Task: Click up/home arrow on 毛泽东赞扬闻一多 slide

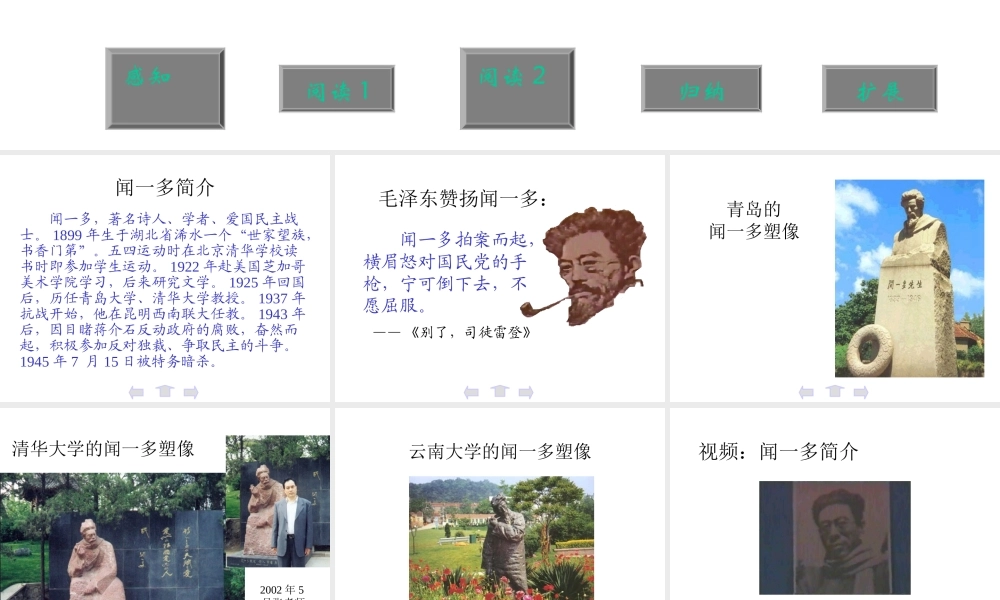Action: (499, 391)
